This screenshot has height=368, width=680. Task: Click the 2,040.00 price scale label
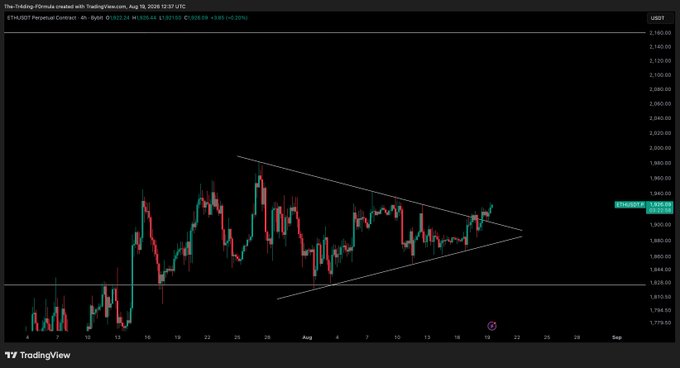pyautogui.click(x=660, y=118)
